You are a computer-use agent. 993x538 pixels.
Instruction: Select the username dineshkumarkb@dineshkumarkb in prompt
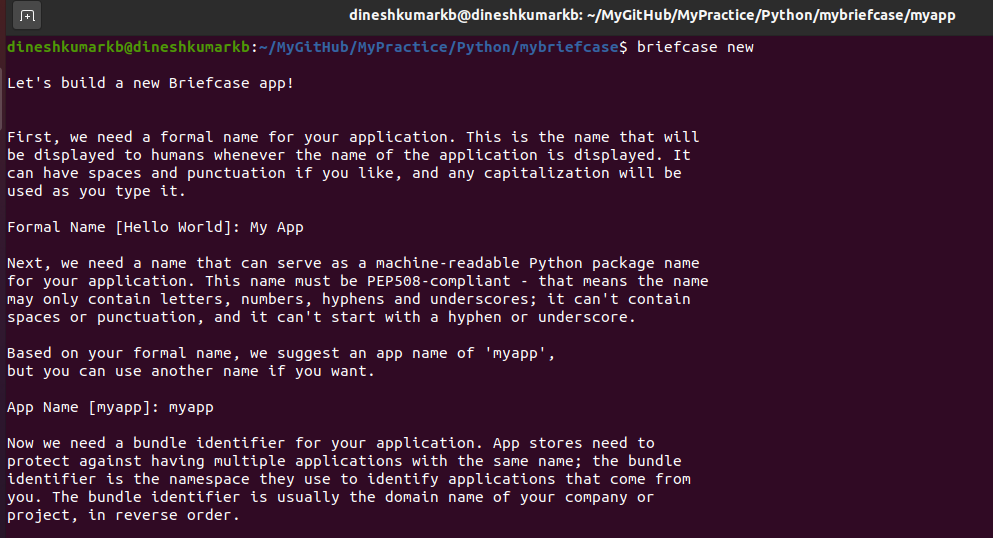click(129, 47)
